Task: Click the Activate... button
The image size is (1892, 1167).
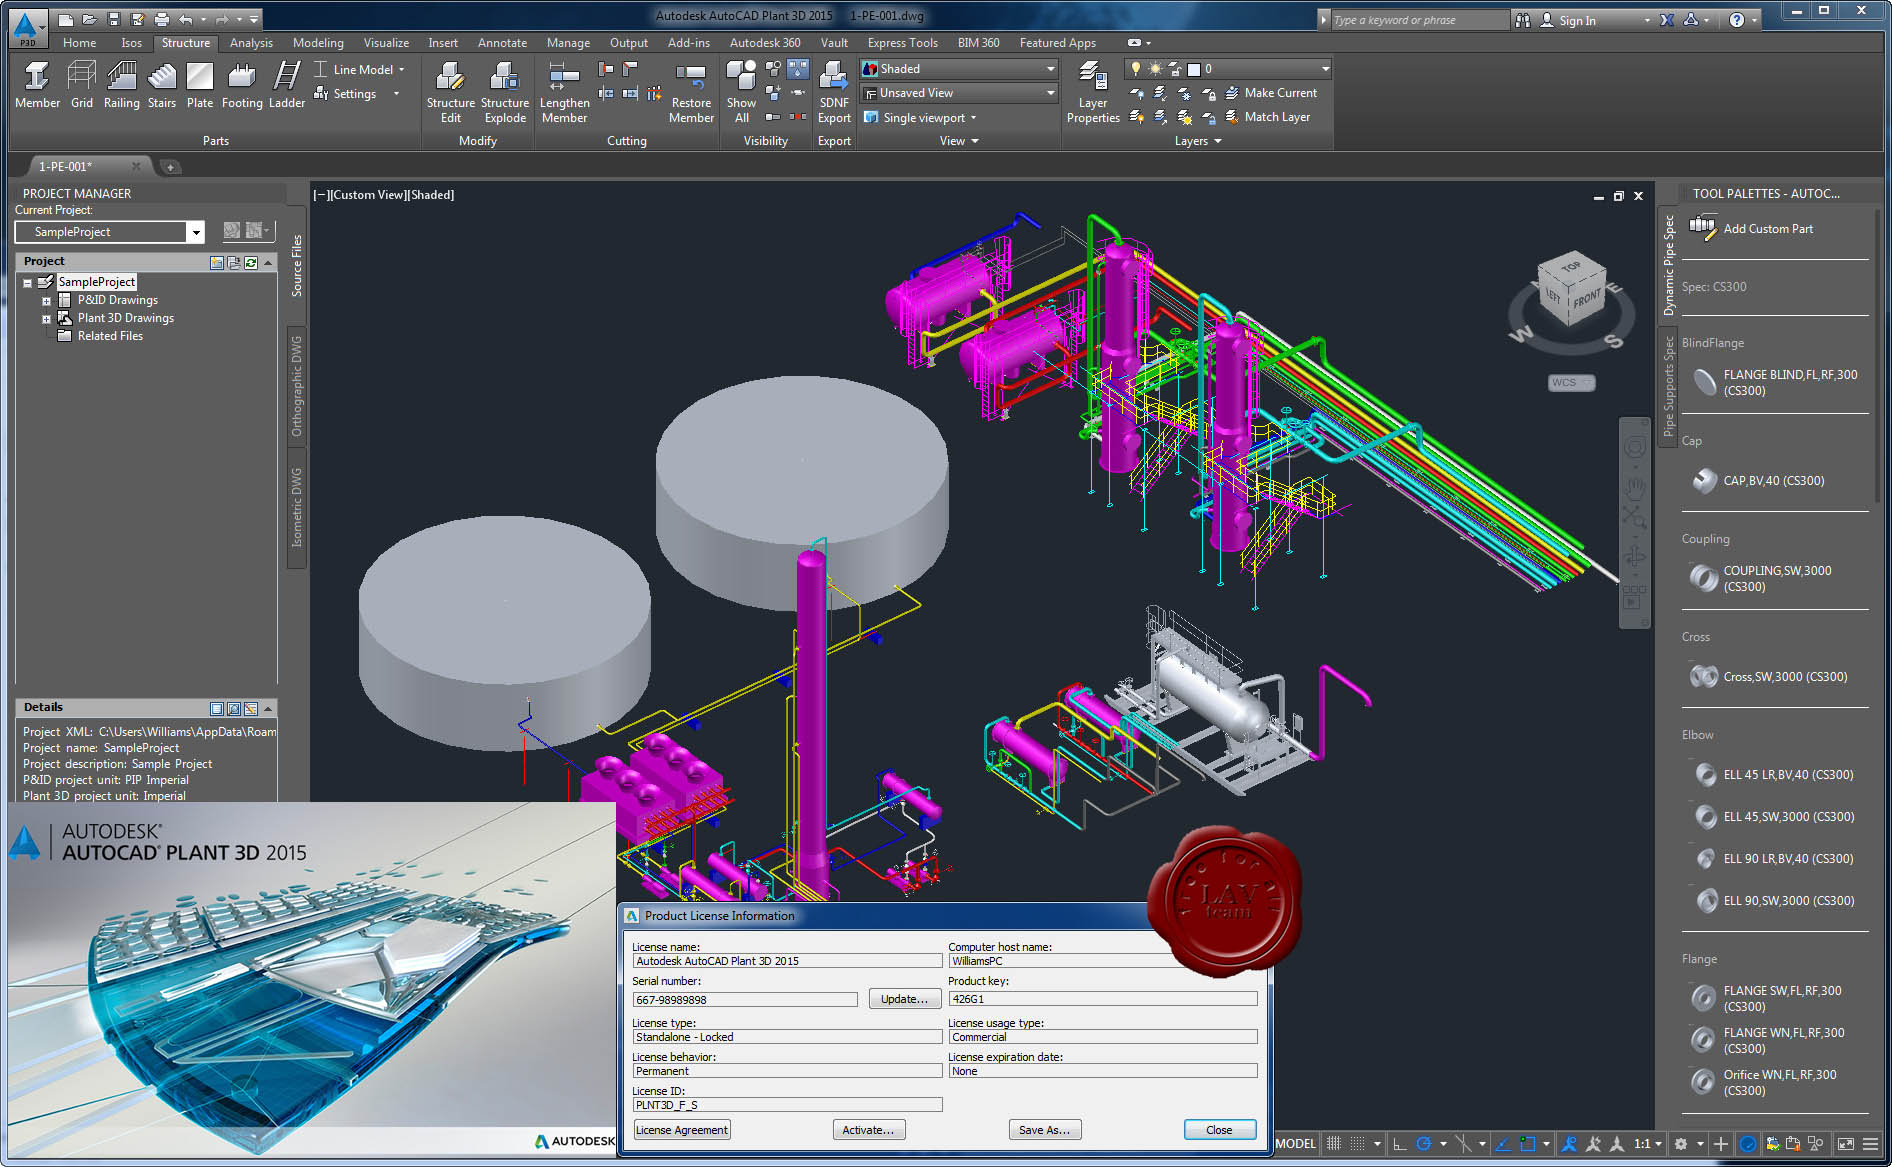Action: [868, 1130]
